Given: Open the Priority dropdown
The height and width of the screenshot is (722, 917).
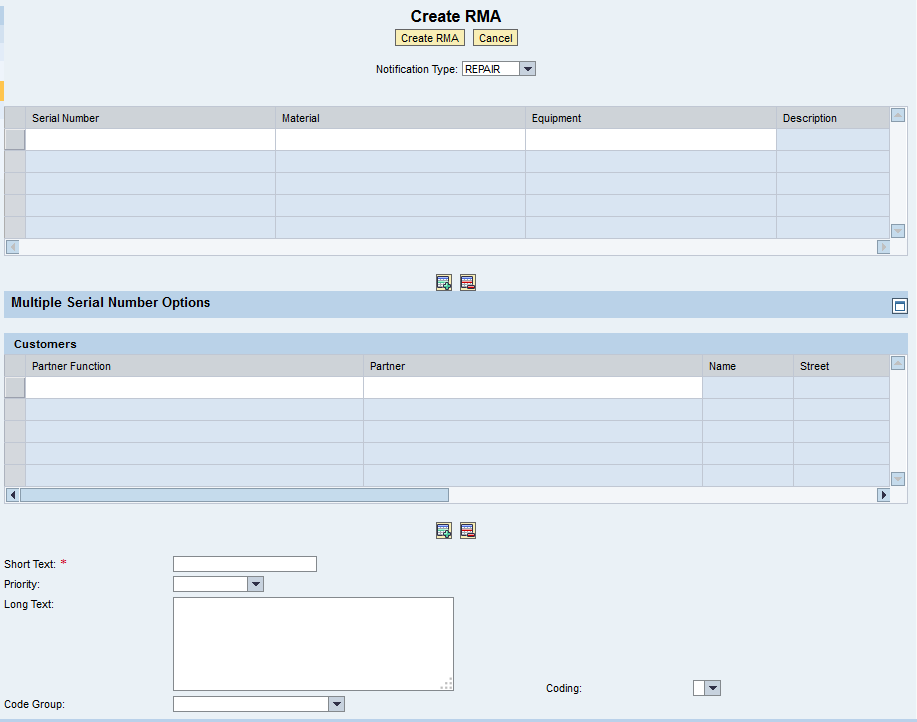Looking at the screenshot, I should click(x=256, y=584).
